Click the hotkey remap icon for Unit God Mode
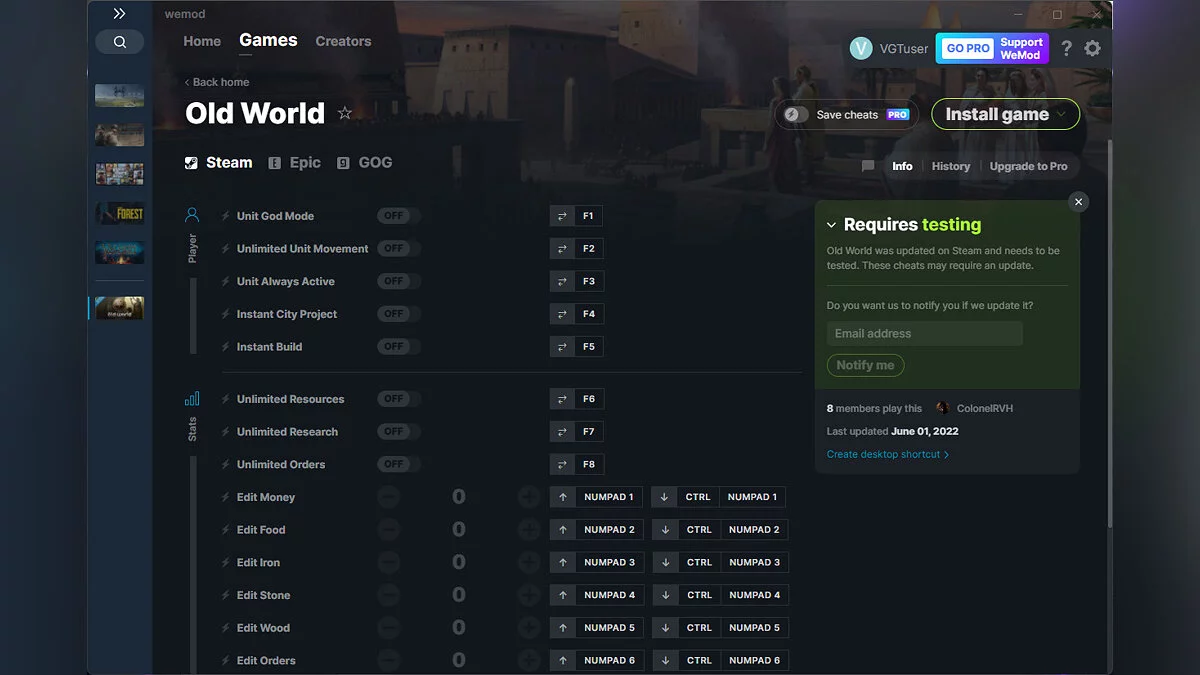1200x675 pixels. click(x=561, y=215)
